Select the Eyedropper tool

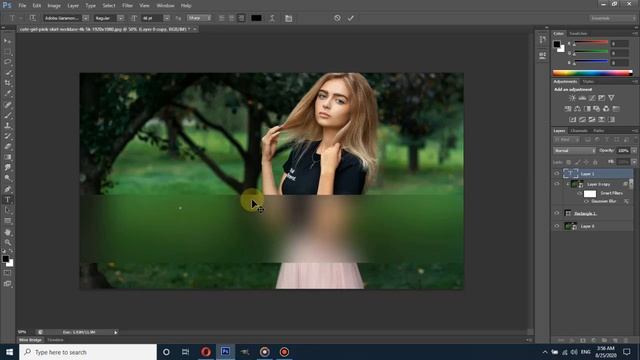[7, 93]
